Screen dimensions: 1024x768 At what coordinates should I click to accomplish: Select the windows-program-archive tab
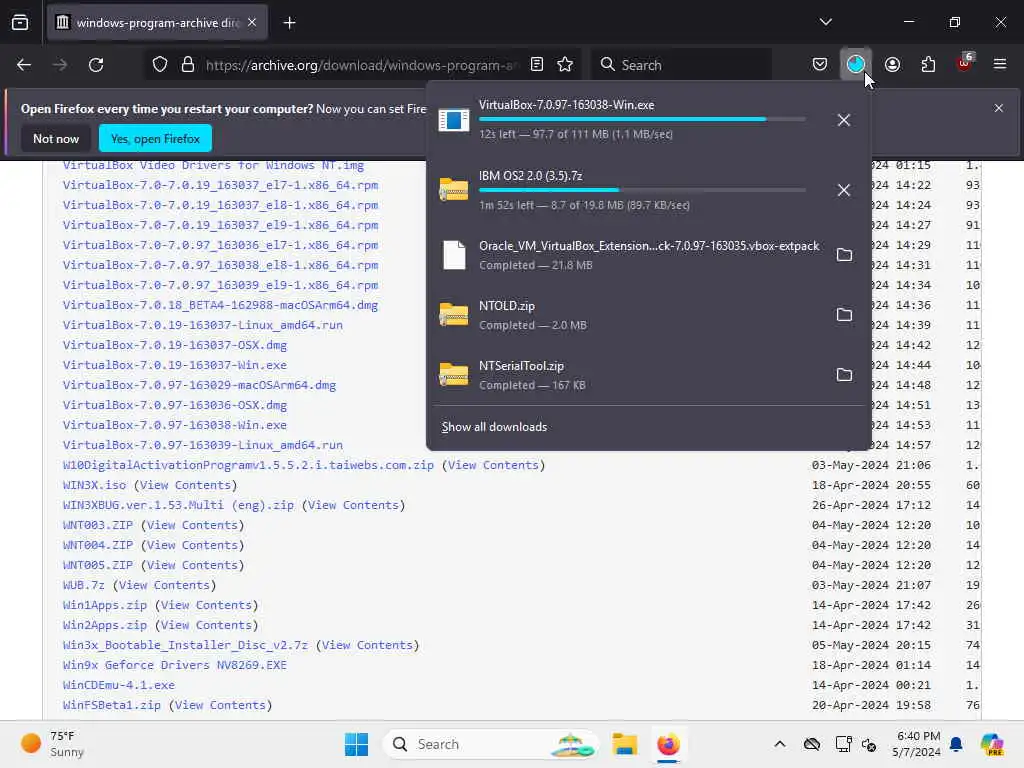(157, 23)
